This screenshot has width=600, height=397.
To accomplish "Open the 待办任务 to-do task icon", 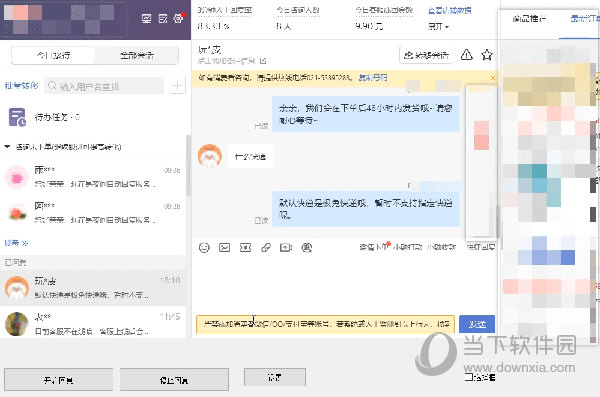I will coord(17,117).
